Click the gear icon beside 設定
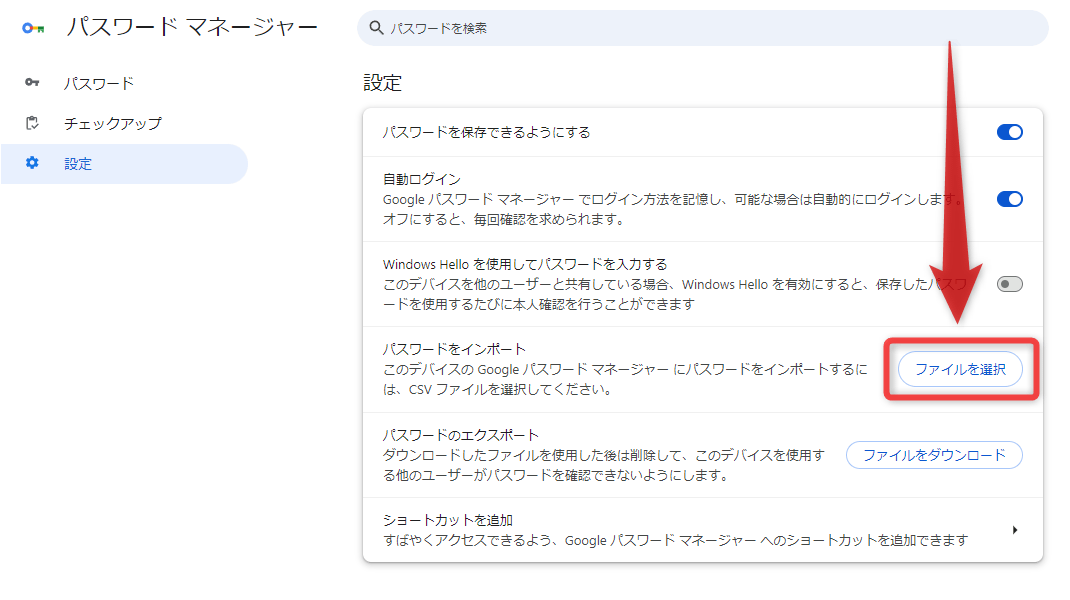This screenshot has width=1070, height=600. tap(32, 163)
